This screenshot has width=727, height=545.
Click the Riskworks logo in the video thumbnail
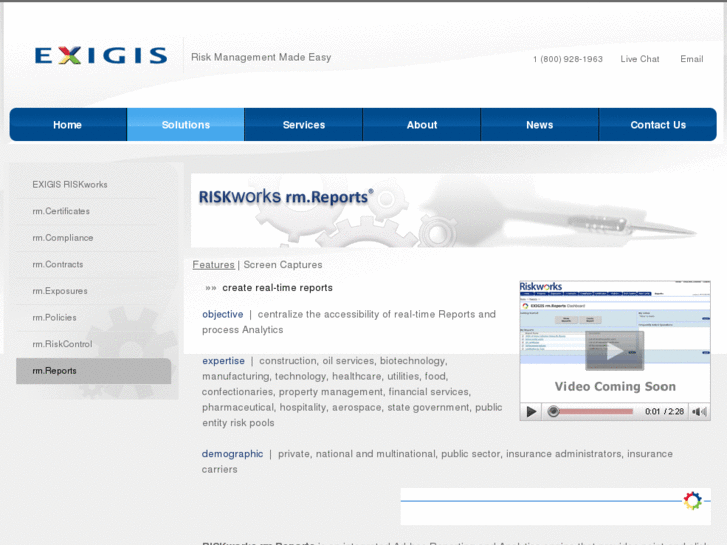click(541, 286)
